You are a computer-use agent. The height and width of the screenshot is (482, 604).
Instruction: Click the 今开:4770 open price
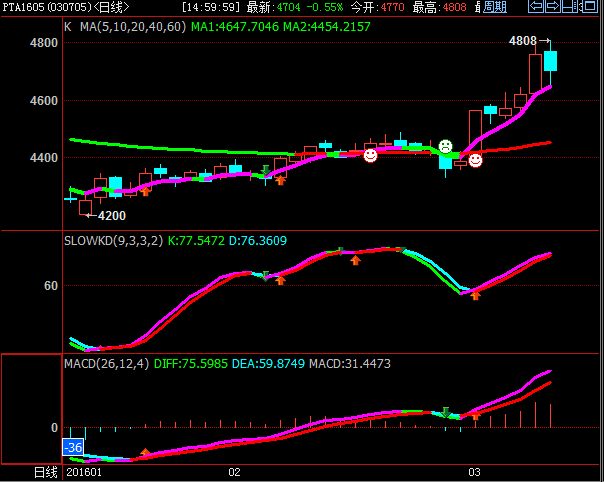click(378, 7)
